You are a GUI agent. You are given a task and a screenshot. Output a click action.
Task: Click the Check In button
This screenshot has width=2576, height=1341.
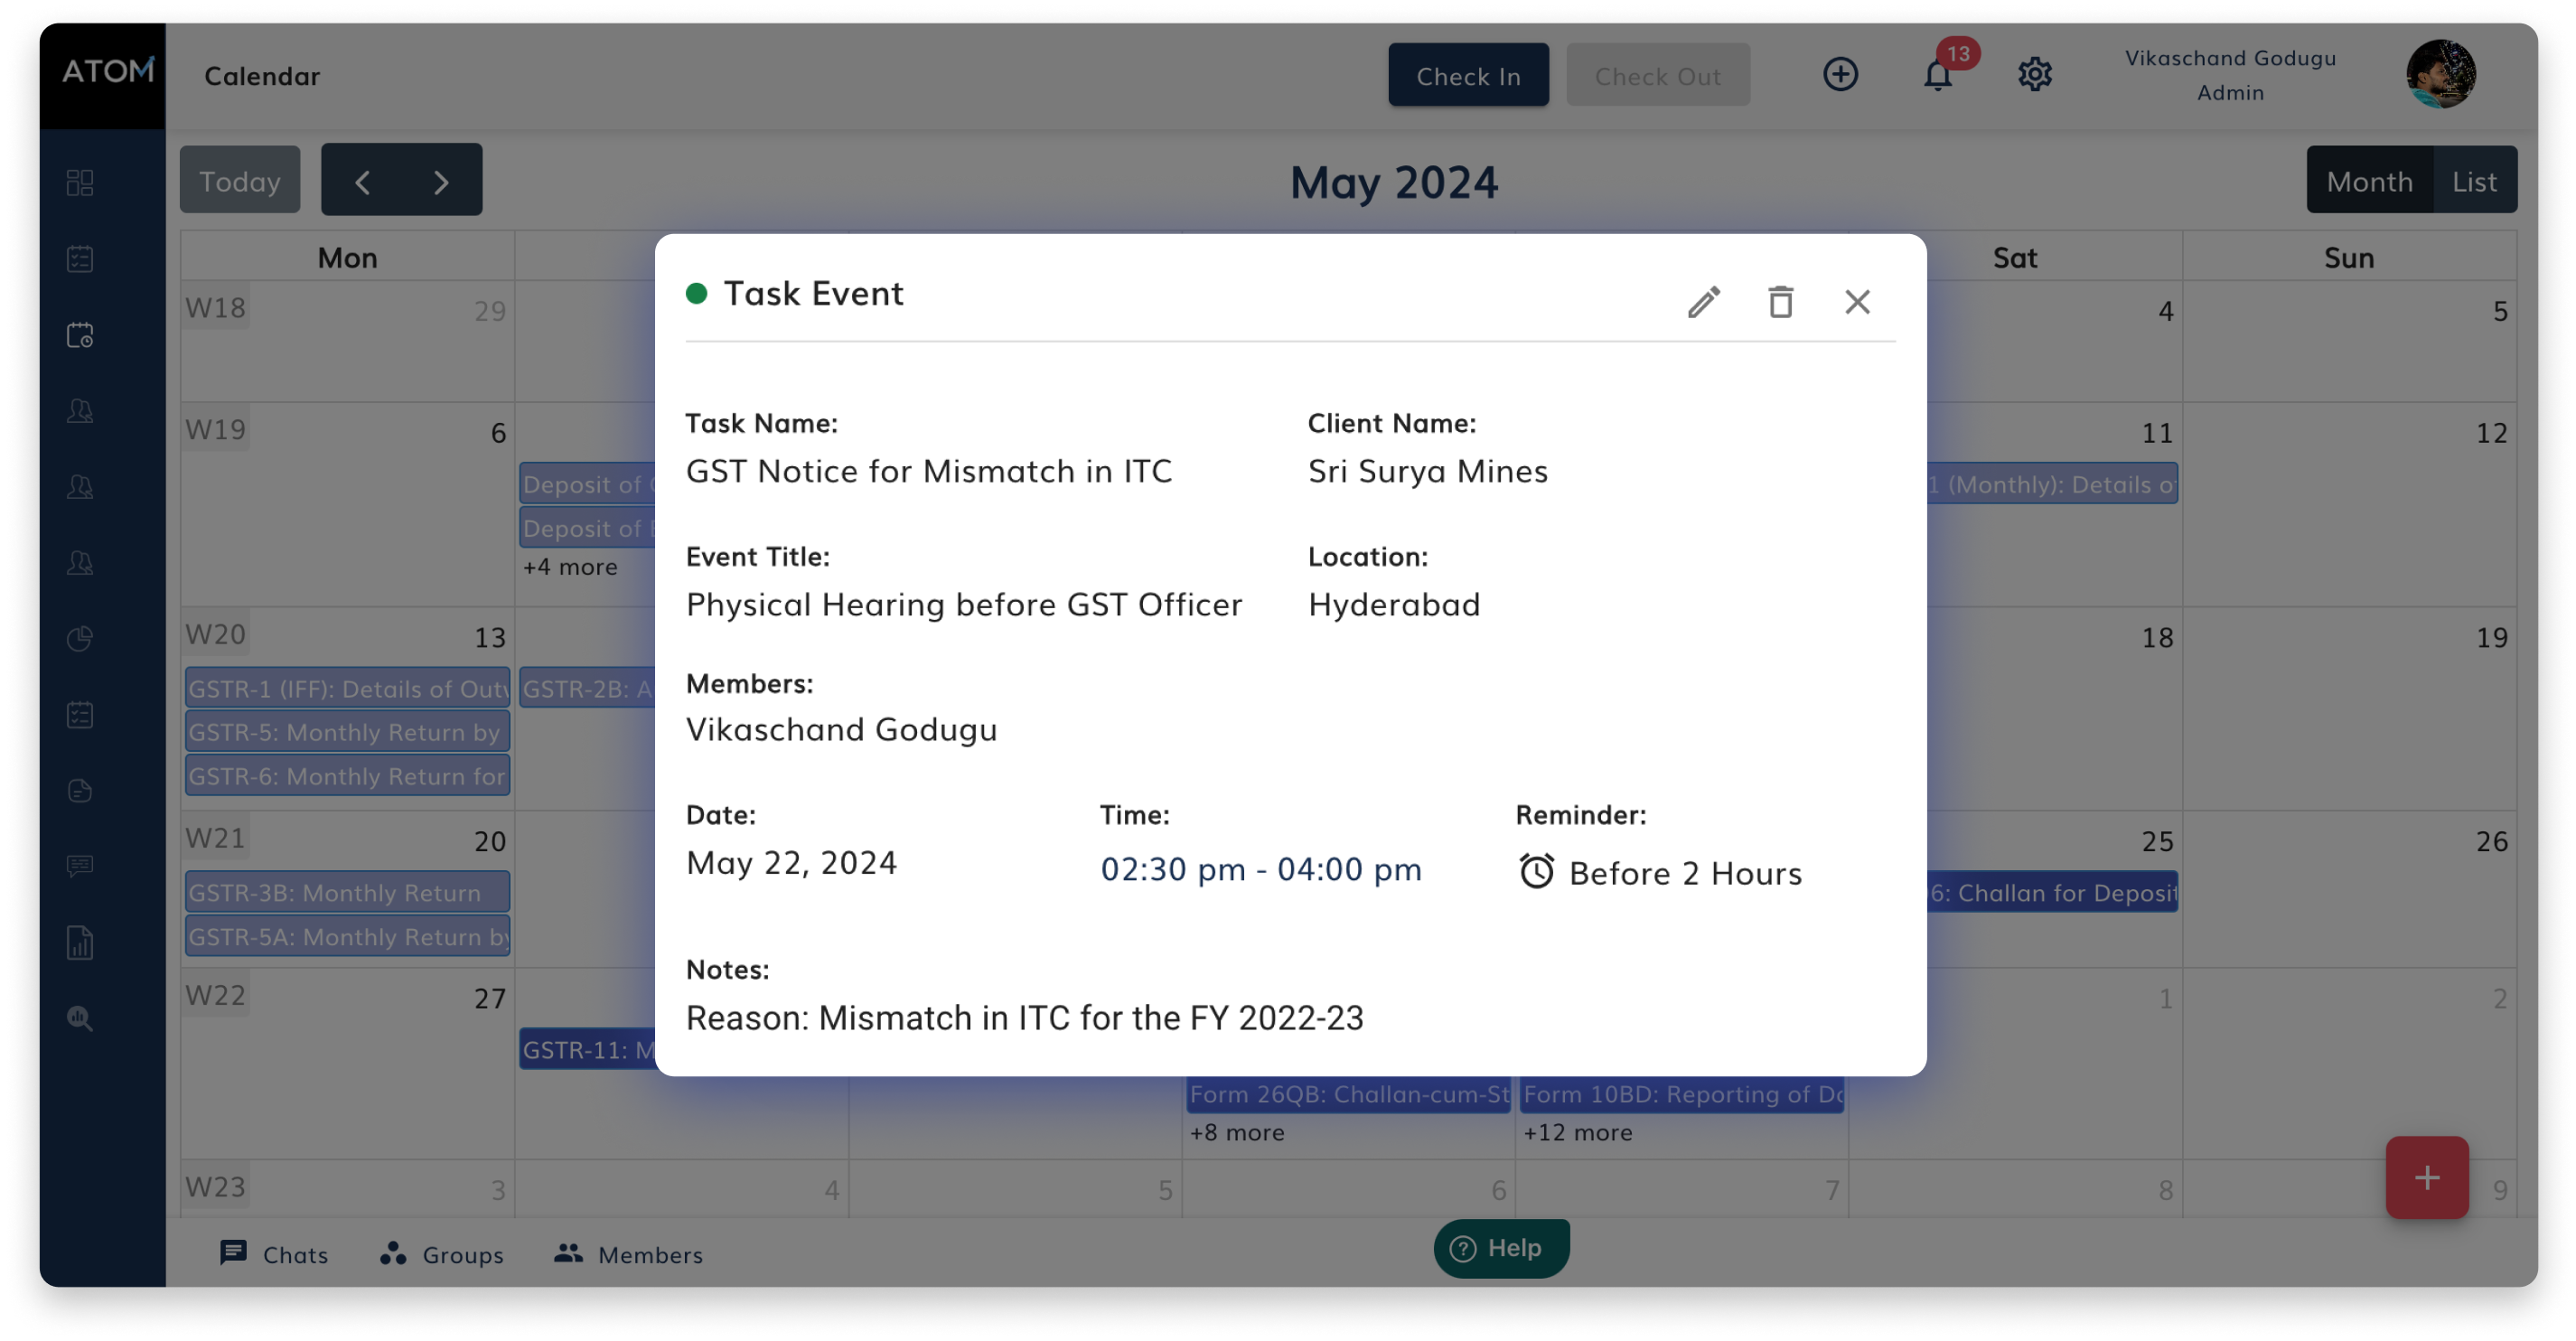coord(1468,75)
